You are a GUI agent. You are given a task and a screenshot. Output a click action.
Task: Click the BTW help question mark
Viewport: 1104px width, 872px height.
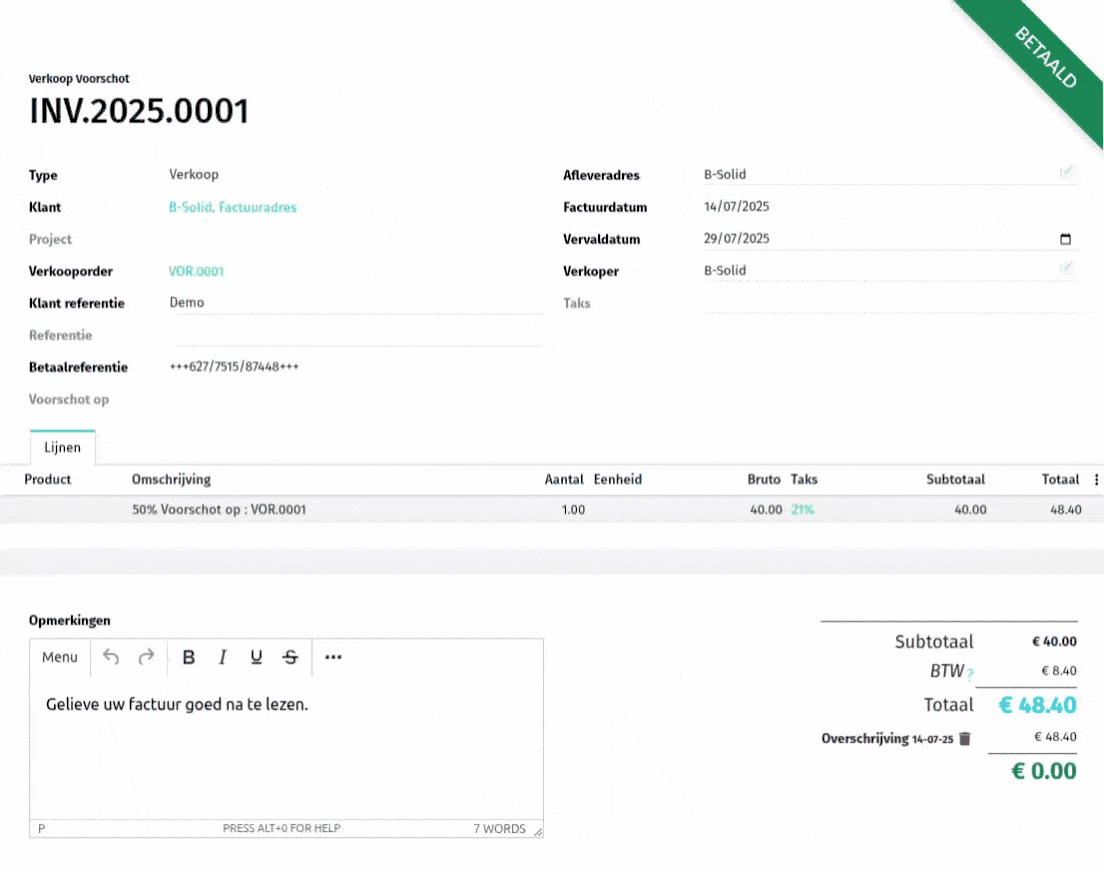click(x=970, y=674)
